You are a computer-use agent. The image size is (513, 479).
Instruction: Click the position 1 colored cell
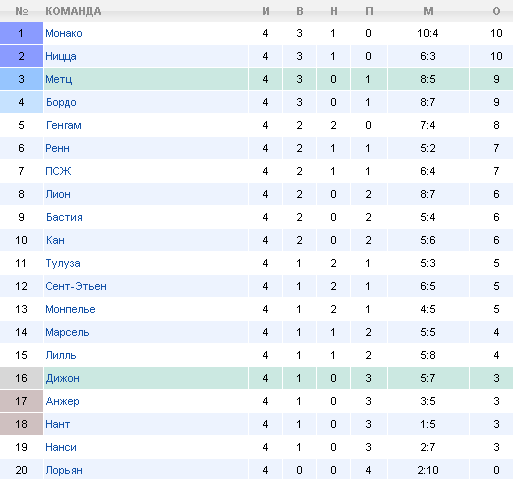coord(21,33)
